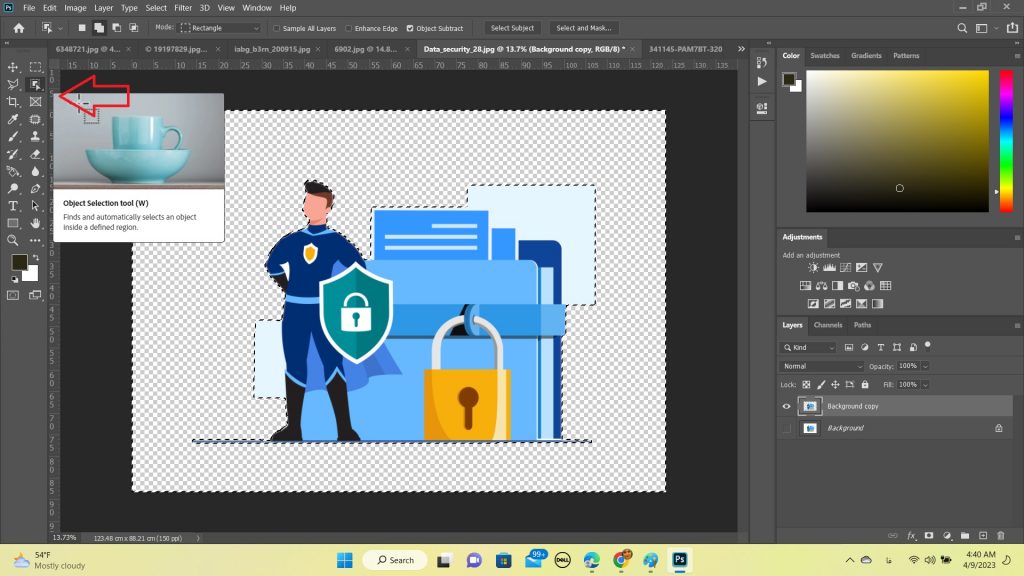The image size is (1024, 576).
Task: Add a Brightness/Contrast adjustment
Action: (815, 268)
